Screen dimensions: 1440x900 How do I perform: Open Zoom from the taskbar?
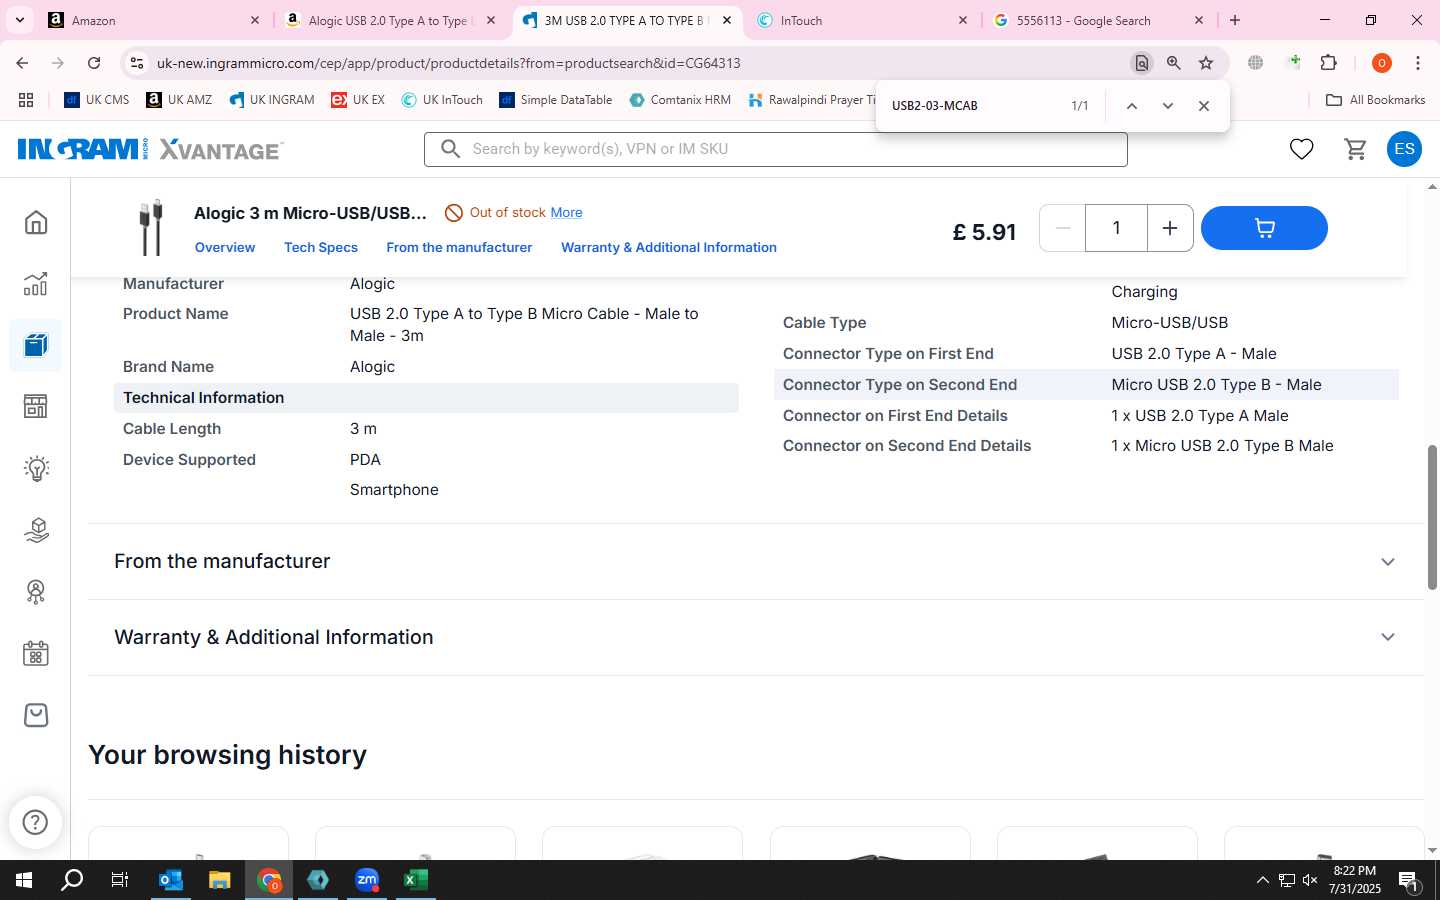point(367,880)
